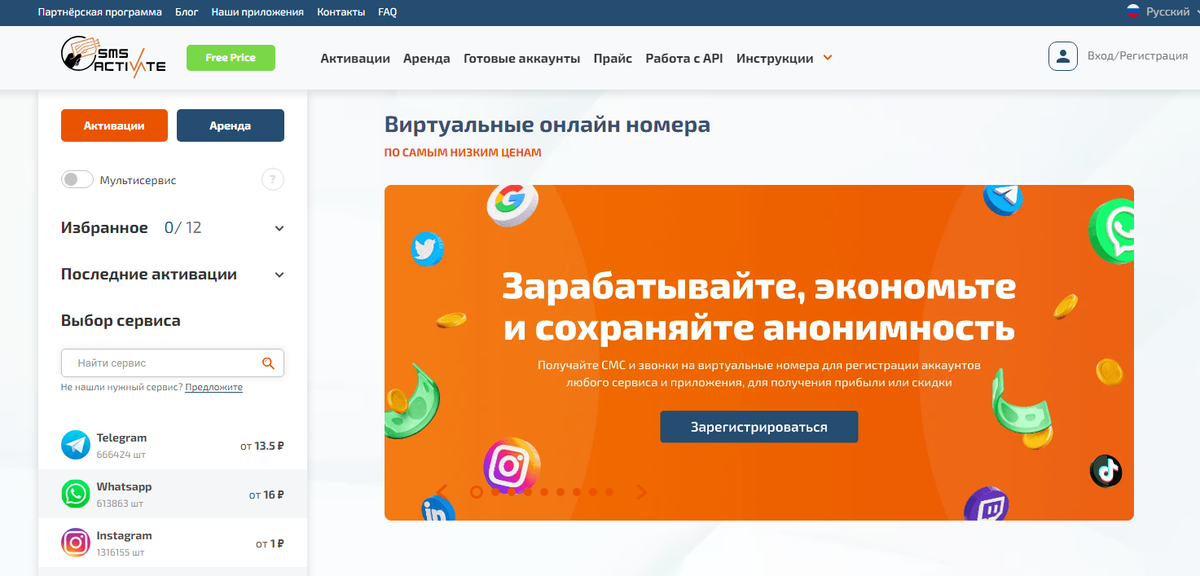Open Инструкции menu item
The width and height of the screenshot is (1200, 576).
(775, 58)
